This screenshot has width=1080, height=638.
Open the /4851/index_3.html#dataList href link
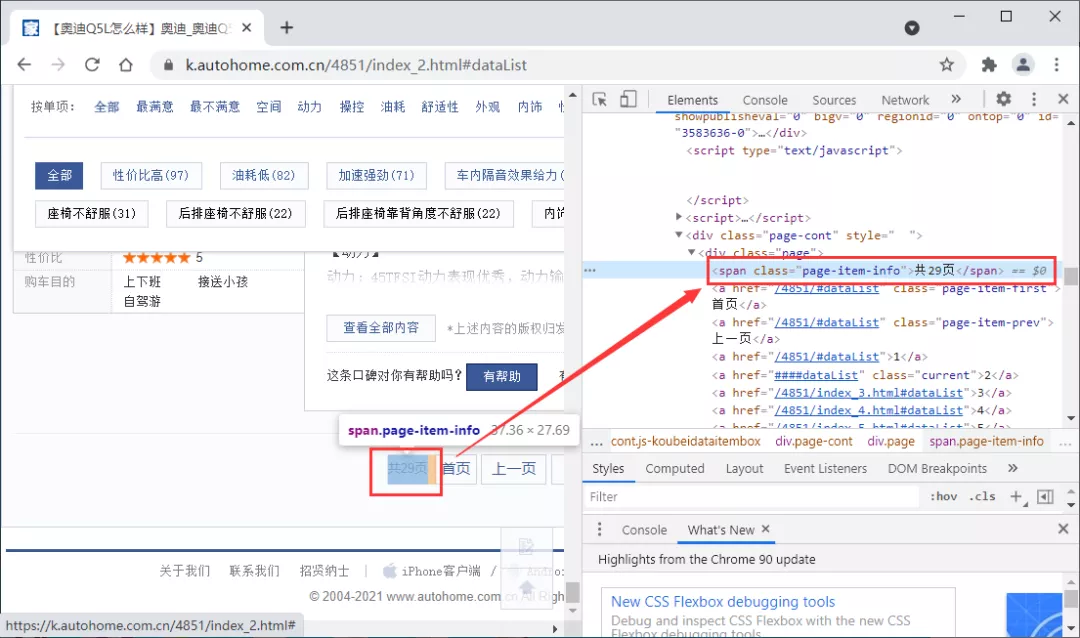tap(868, 393)
